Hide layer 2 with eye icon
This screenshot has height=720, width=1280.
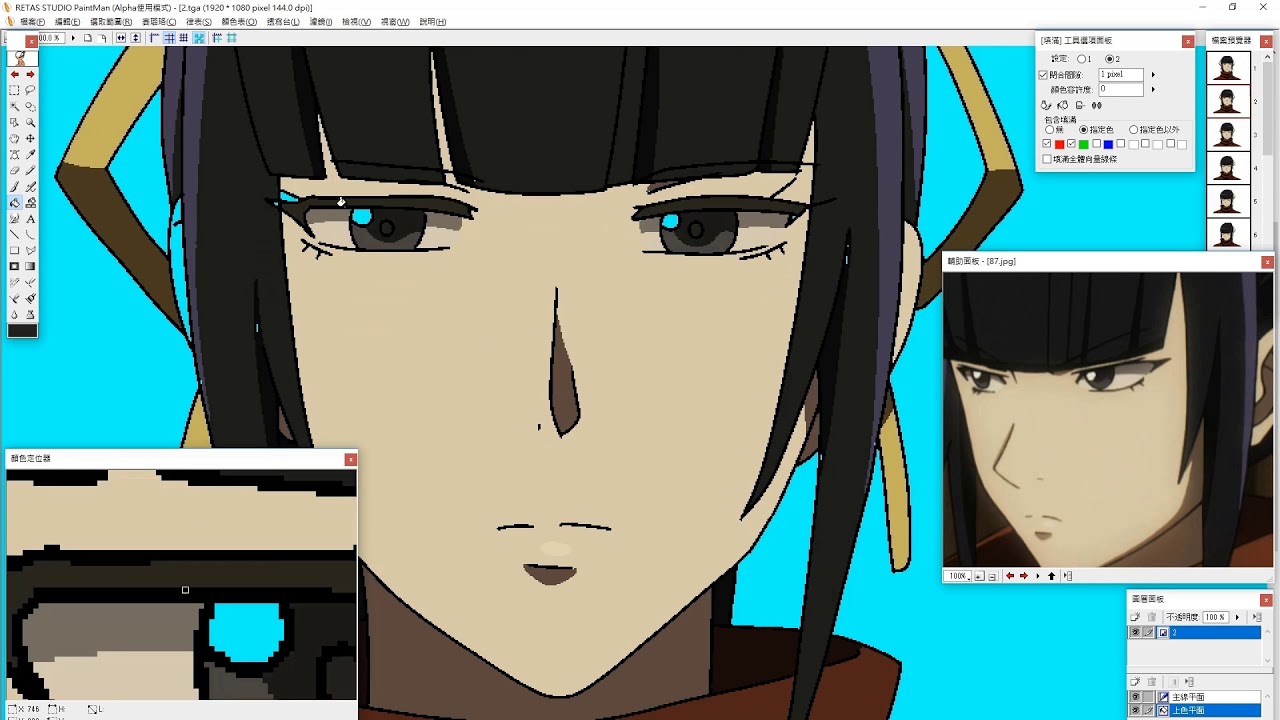point(1135,632)
